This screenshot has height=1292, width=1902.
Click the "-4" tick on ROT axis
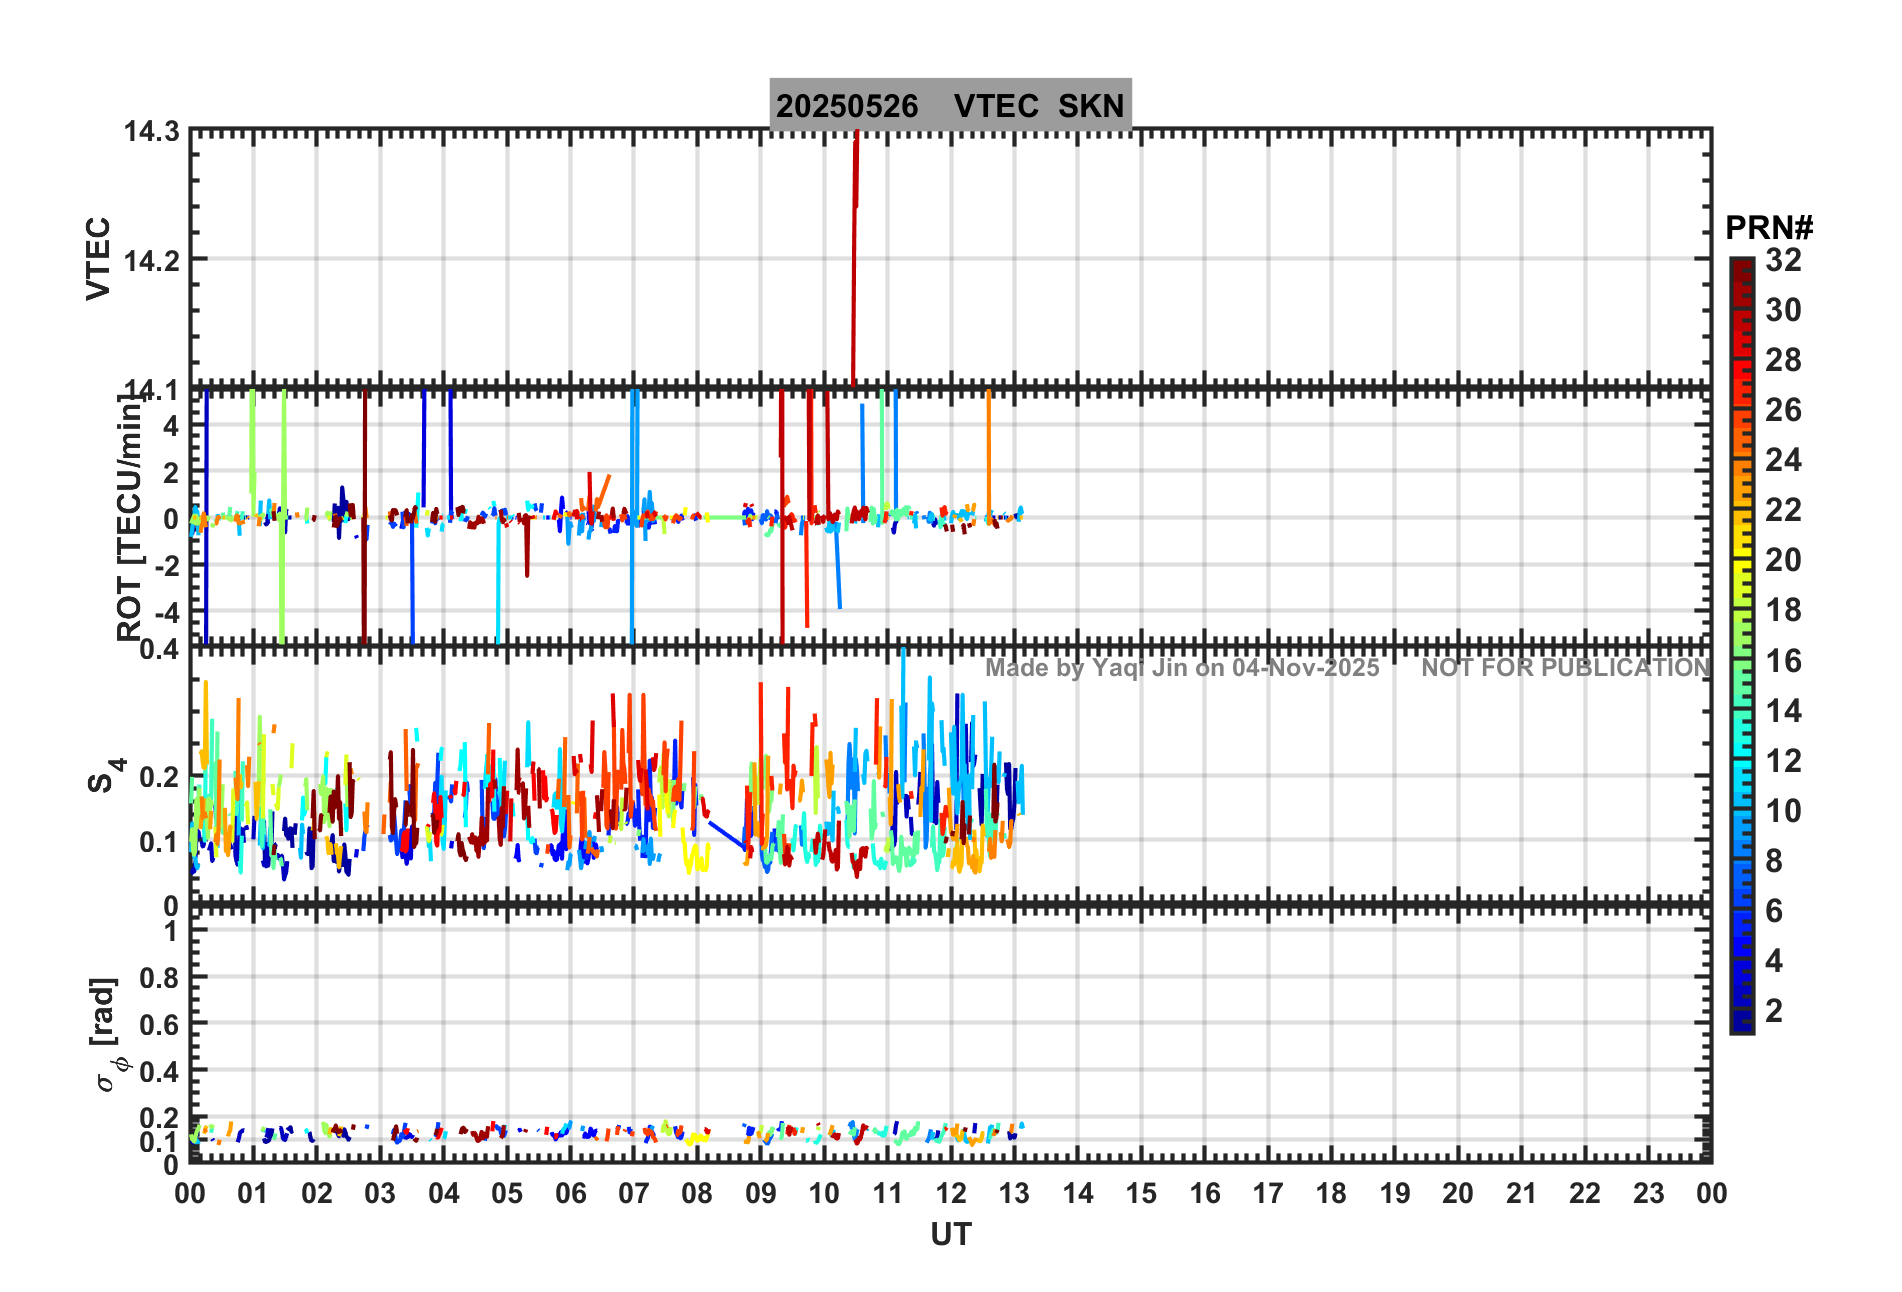click(169, 612)
